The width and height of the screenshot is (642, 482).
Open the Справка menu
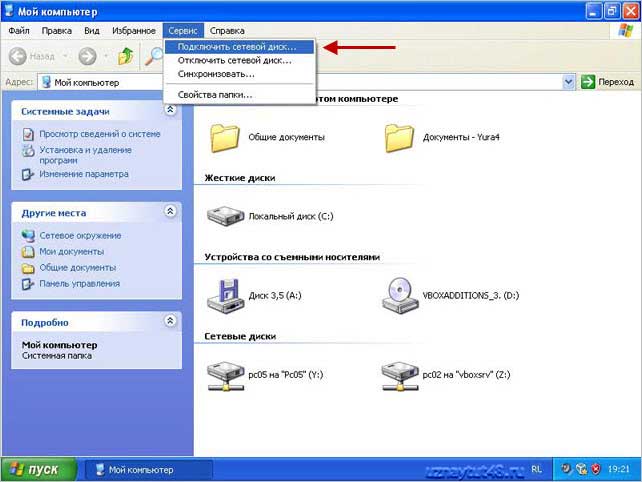coord(227,31)
